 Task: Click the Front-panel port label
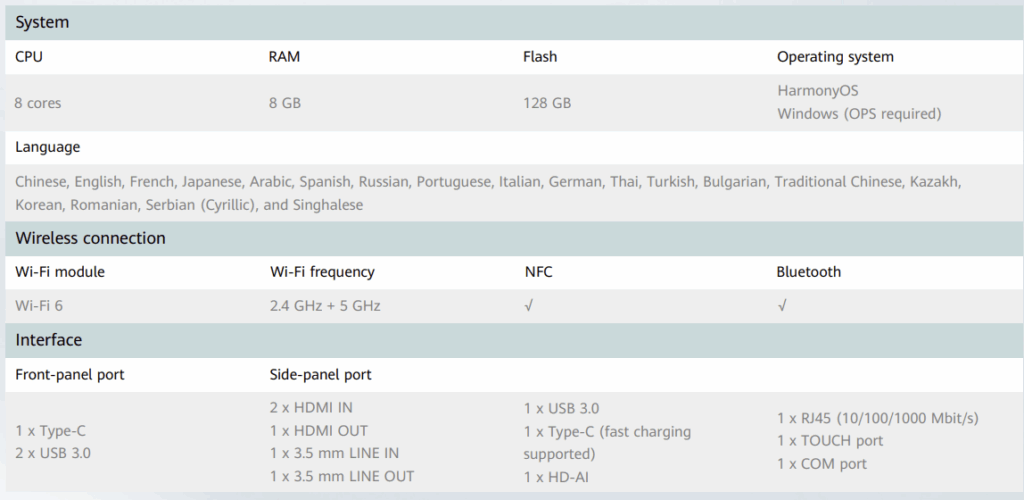(70, 375)
